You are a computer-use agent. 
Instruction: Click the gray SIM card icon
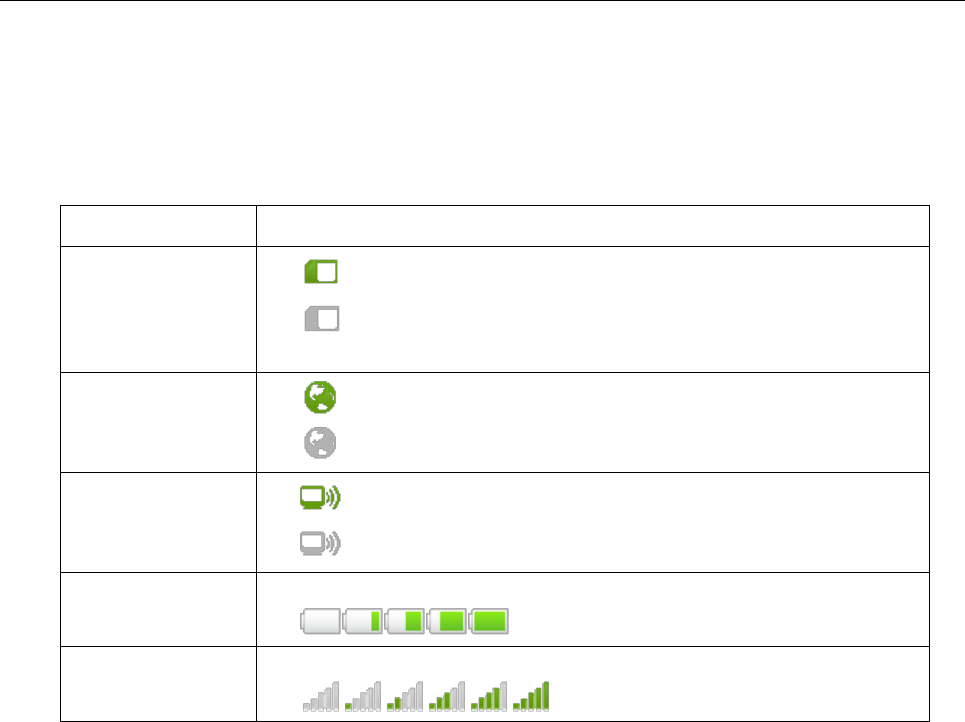322,318
